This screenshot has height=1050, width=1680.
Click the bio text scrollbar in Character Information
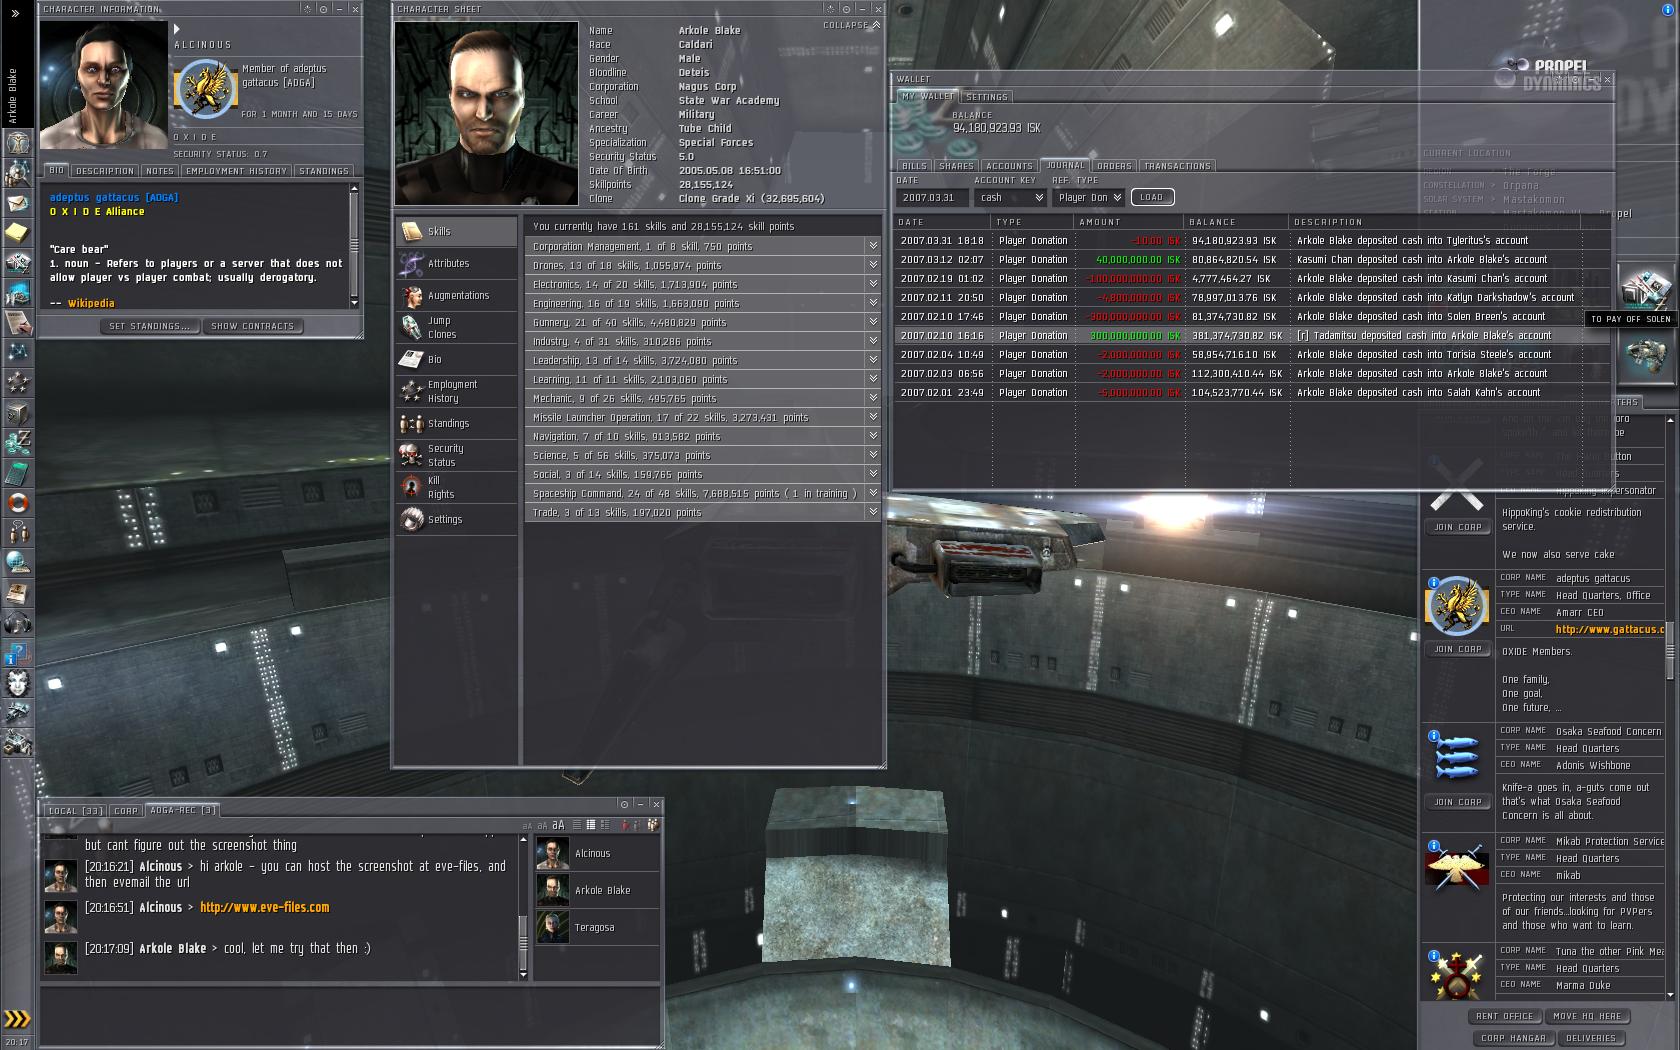pos(354,245)
